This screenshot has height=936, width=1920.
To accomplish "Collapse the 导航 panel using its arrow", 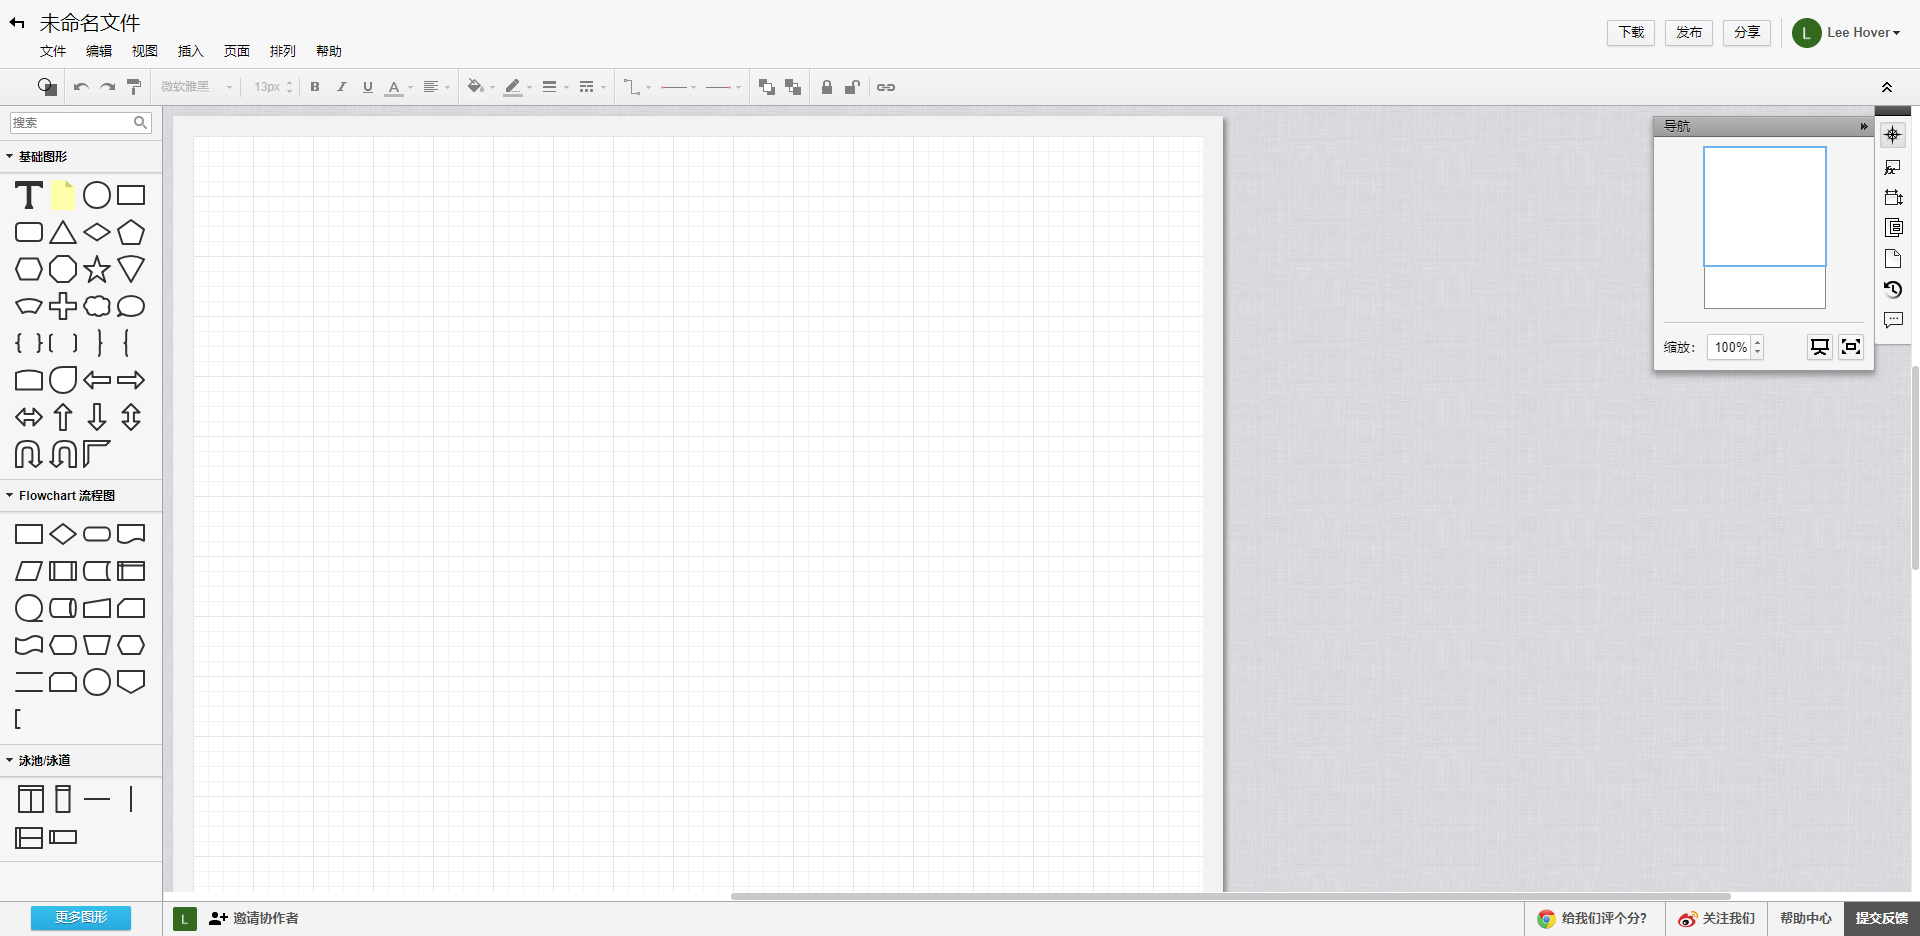I will click(x=1863, y=126).
